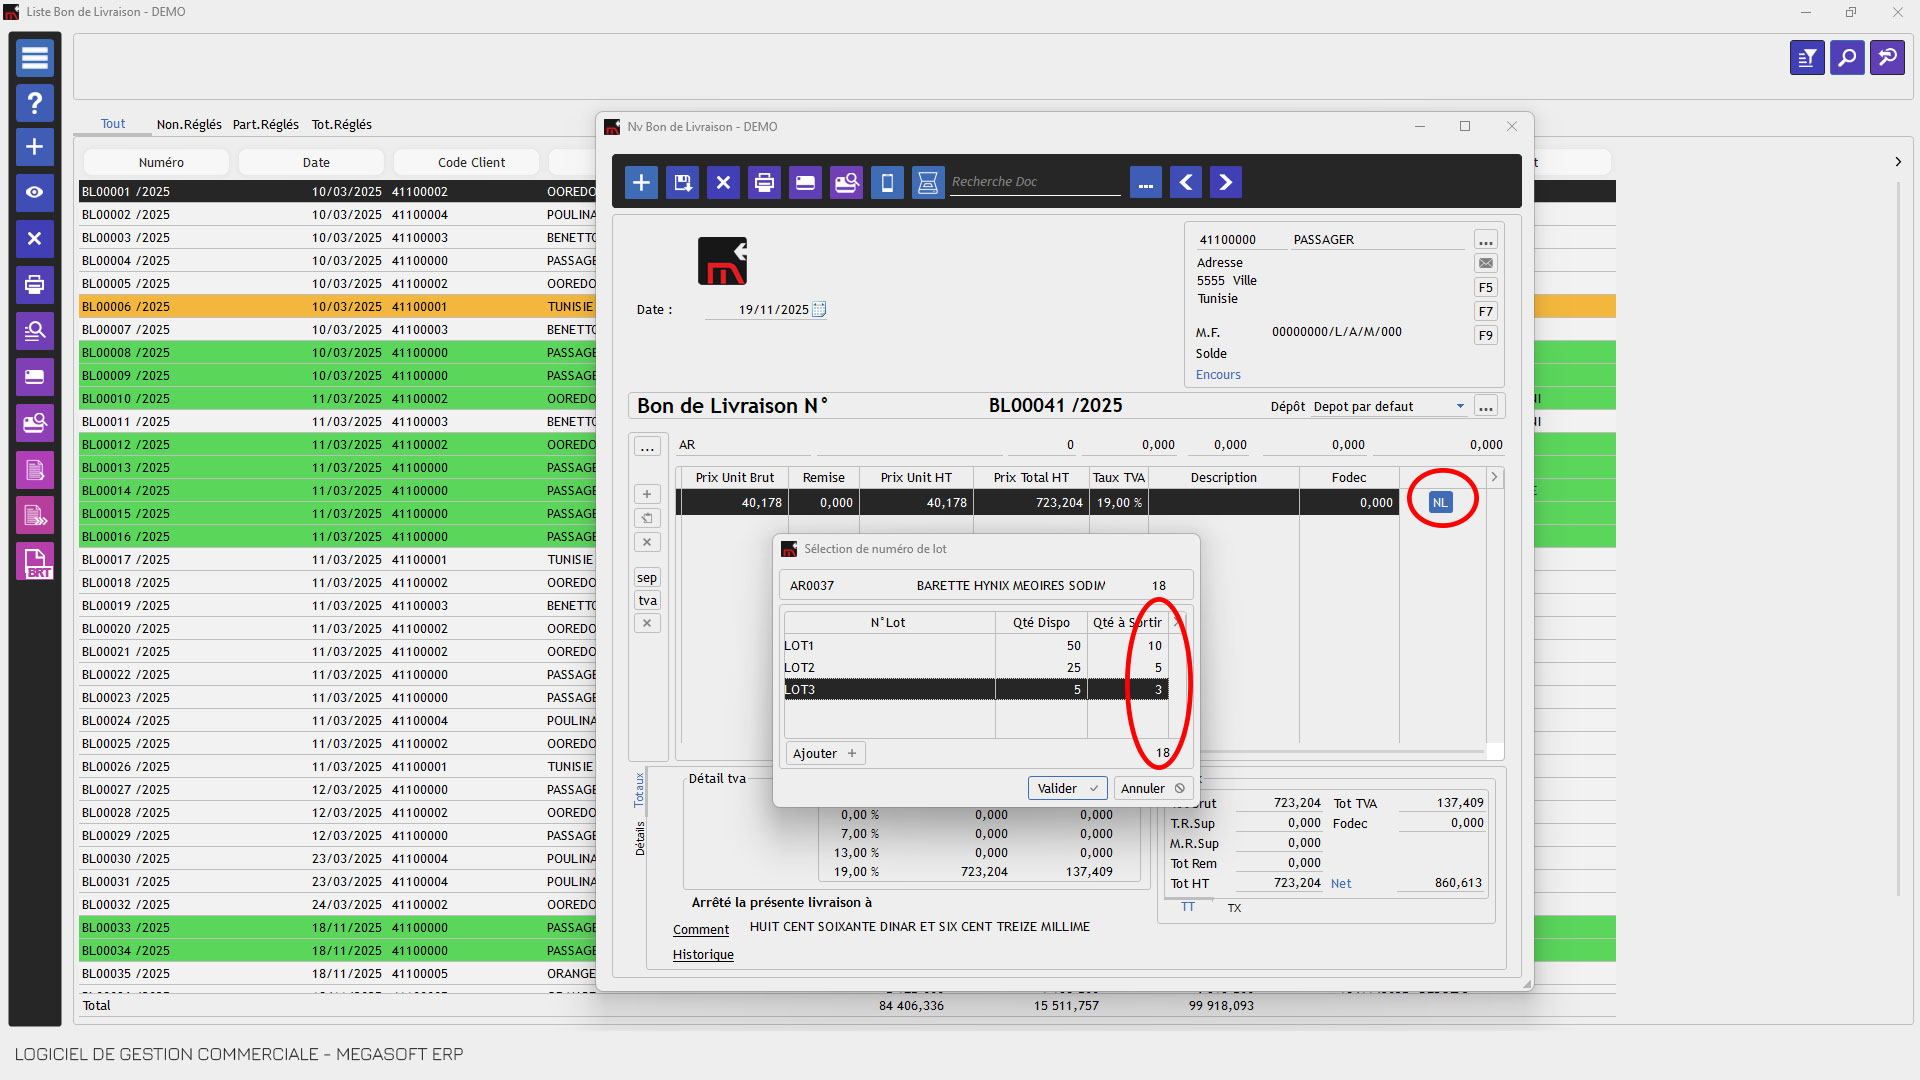
Task: Click the card icon in dialog toolbar
Action: point(805,182)
